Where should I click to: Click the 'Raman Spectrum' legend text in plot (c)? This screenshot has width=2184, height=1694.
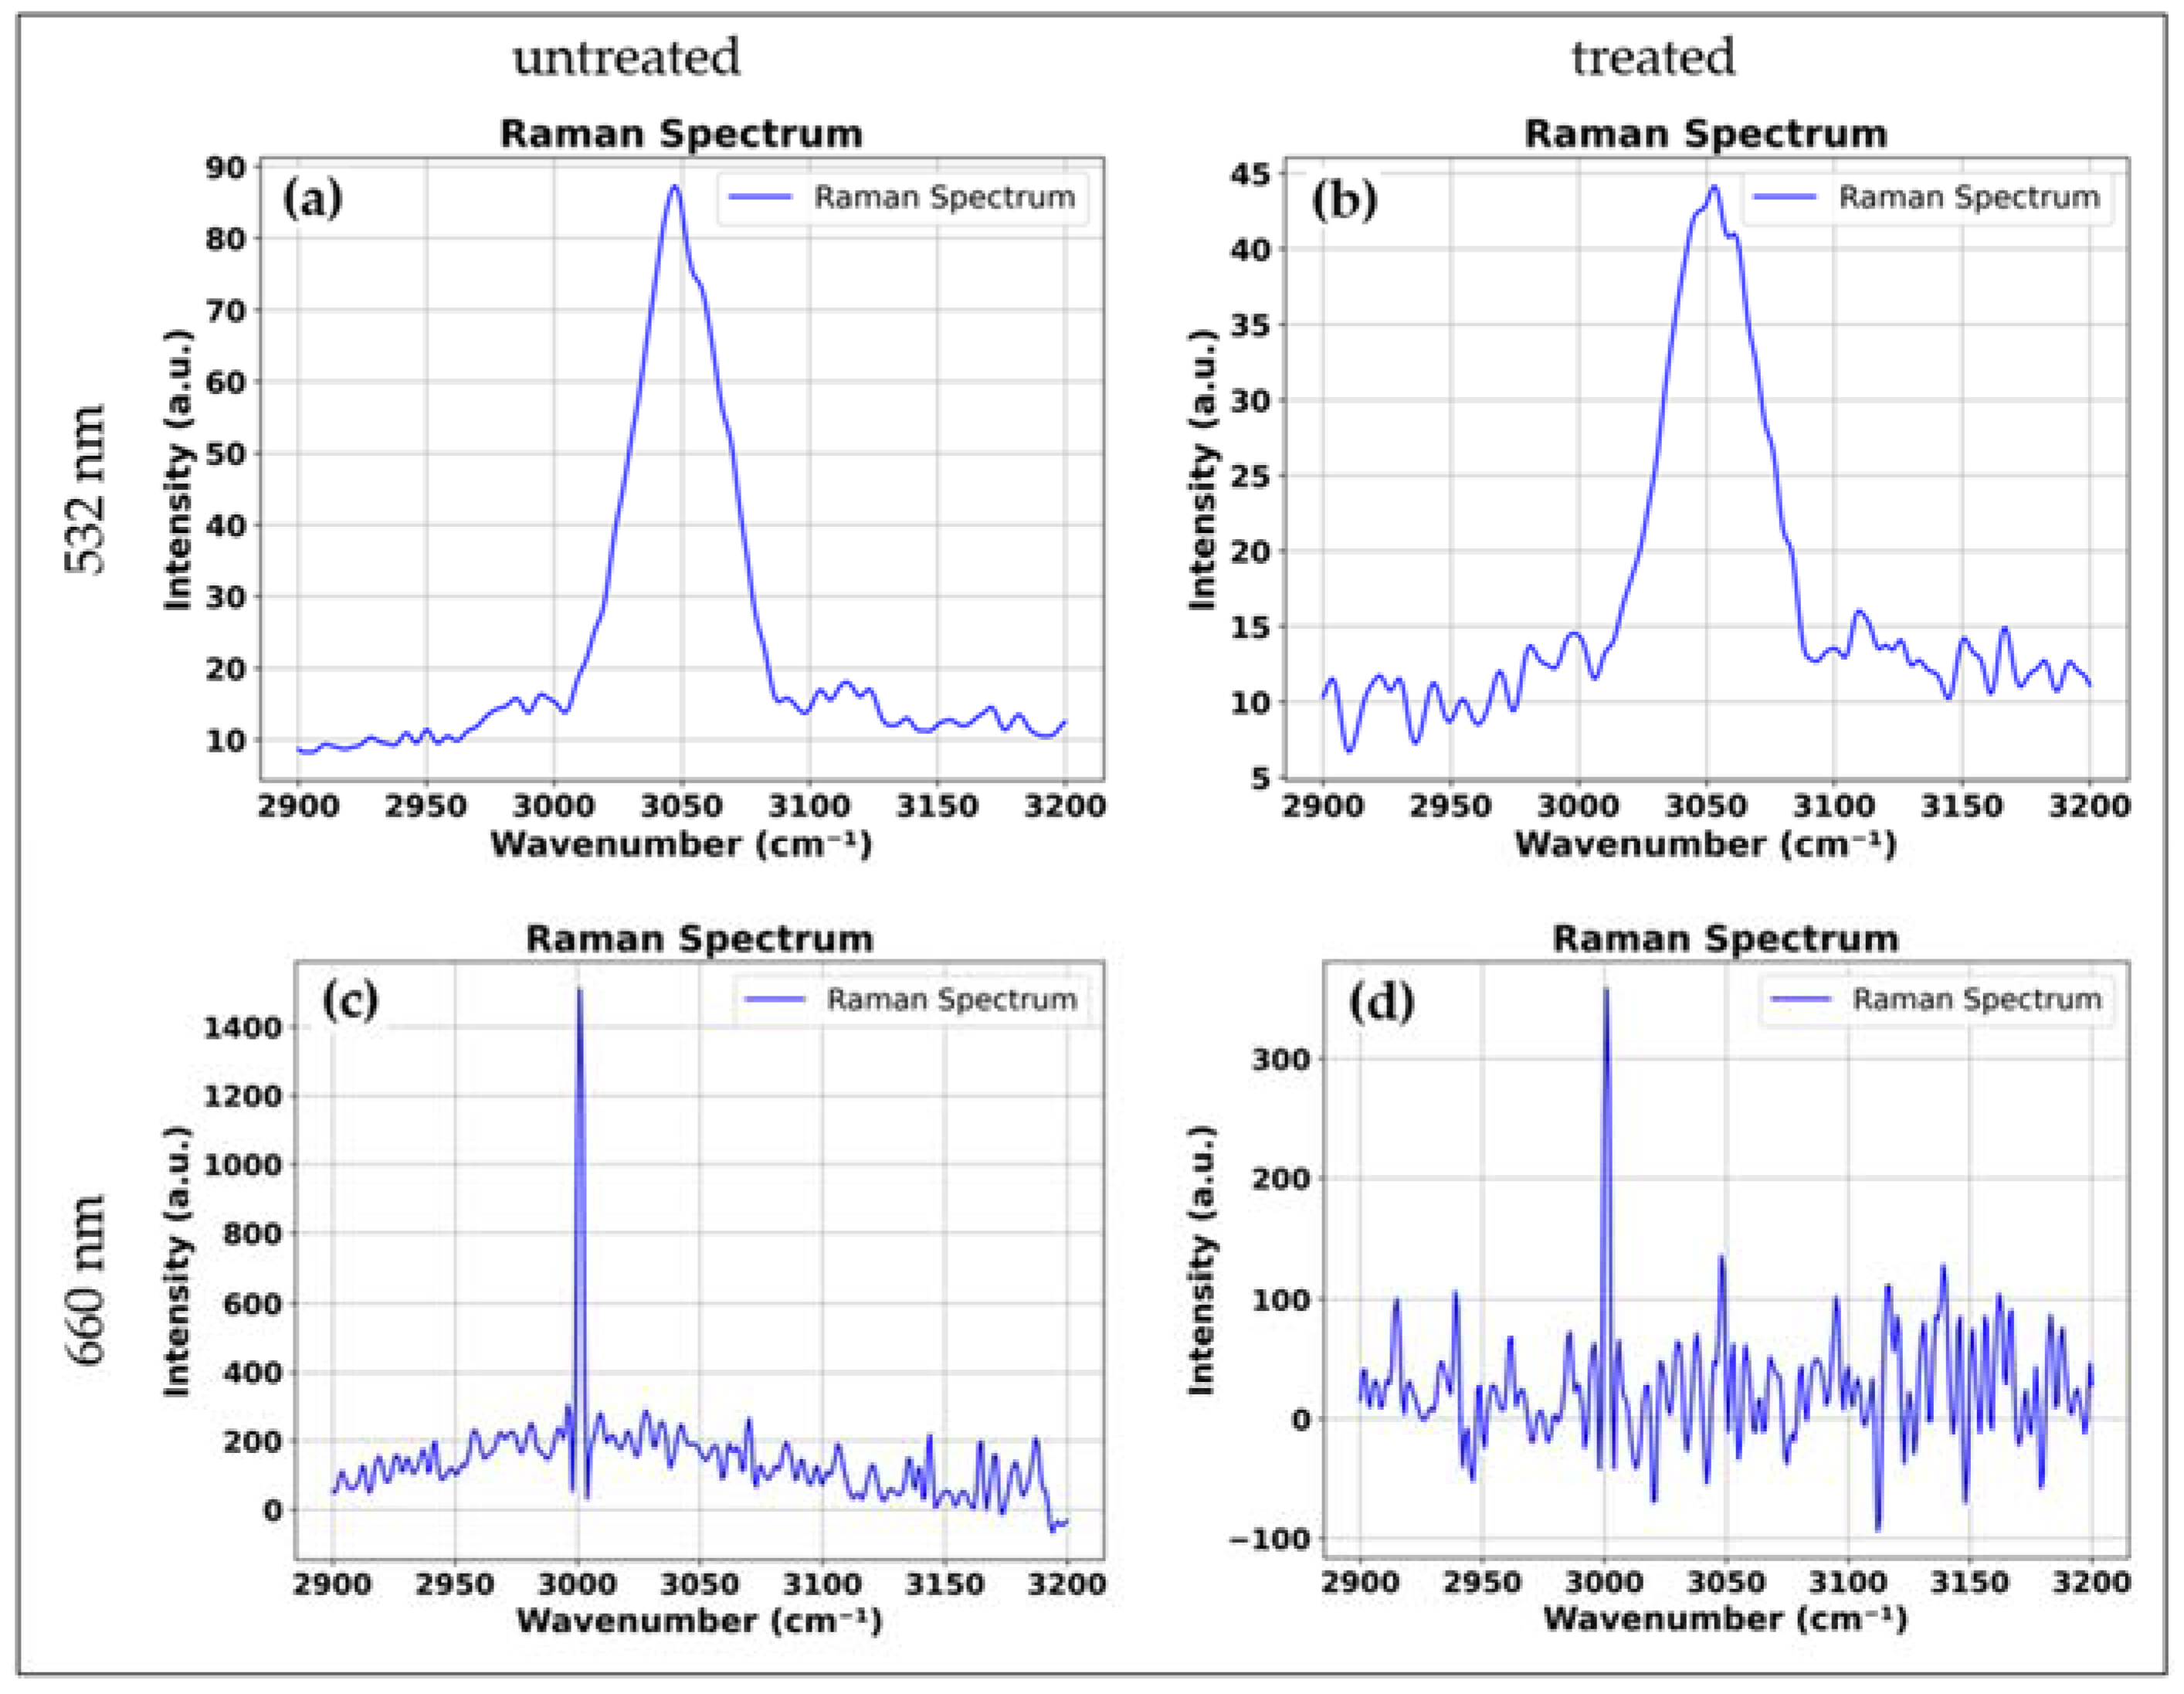click(x=951, y=999)
